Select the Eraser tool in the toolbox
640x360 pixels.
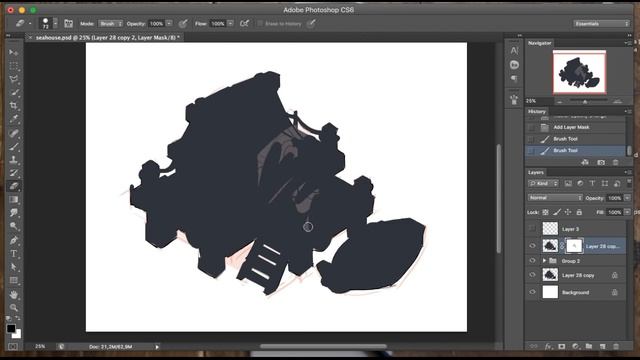pos(13,186)
